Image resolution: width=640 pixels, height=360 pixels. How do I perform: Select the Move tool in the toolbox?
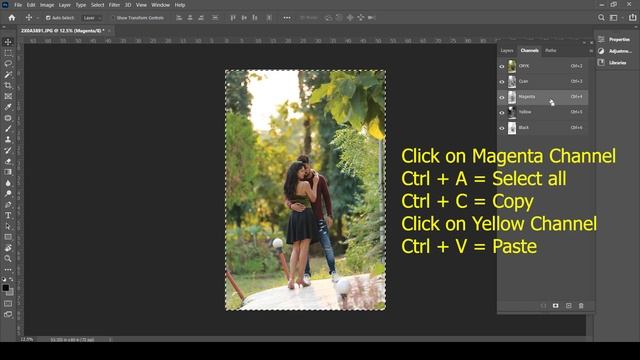coord(8,42)
